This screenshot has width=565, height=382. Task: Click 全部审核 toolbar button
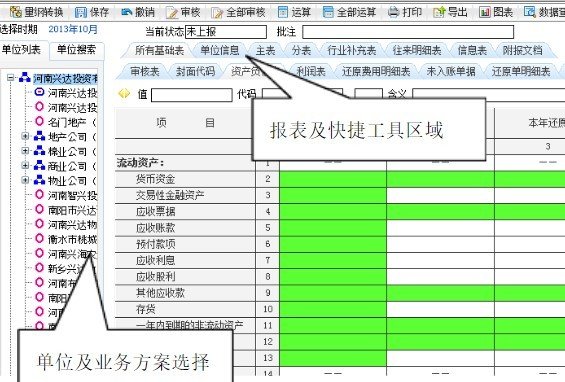pyautogui.click(x=239, y=12)
